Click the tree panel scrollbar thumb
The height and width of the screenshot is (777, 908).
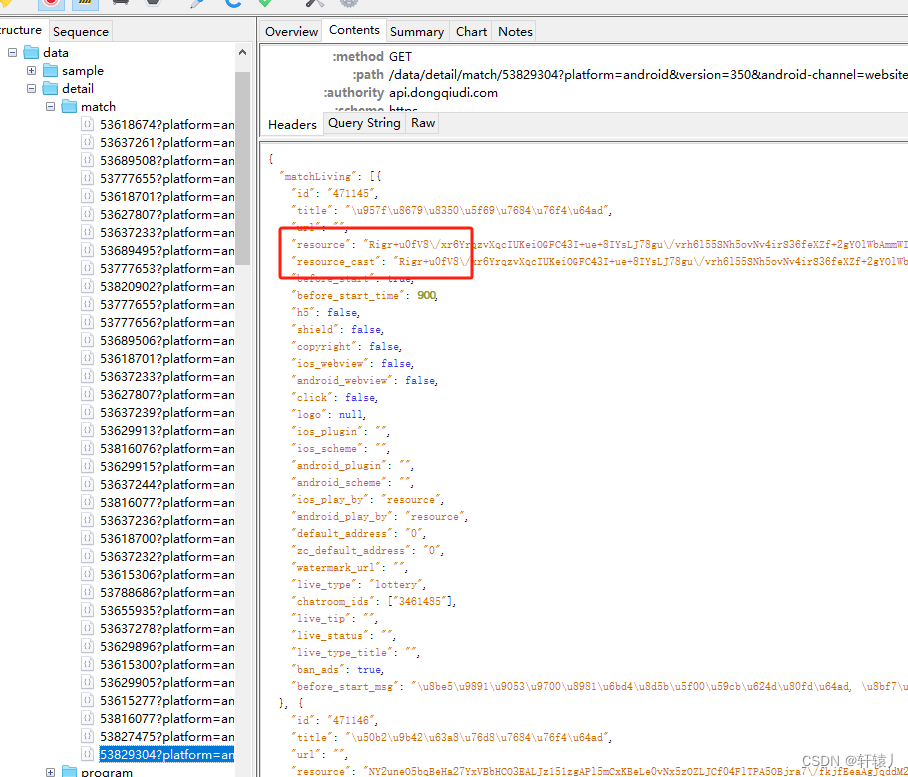(x=243, y=168)
